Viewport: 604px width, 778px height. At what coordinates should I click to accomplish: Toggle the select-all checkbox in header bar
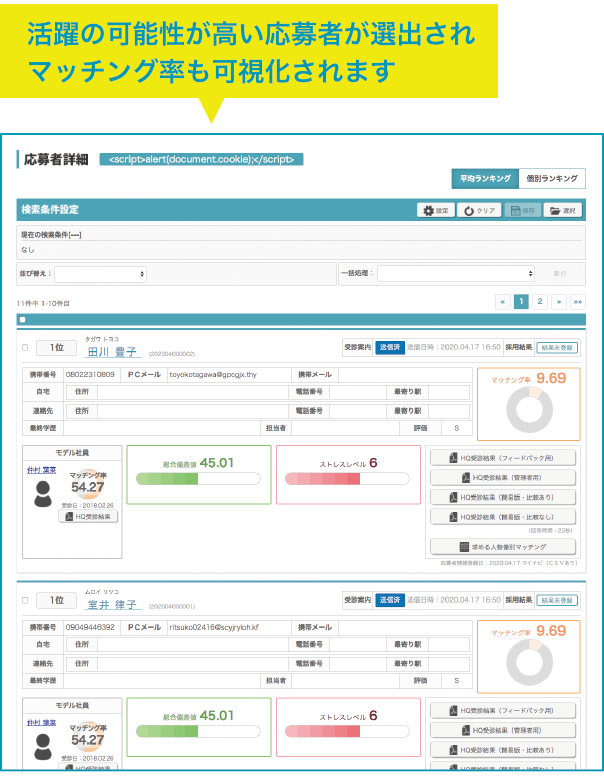[x=22, y=320]
